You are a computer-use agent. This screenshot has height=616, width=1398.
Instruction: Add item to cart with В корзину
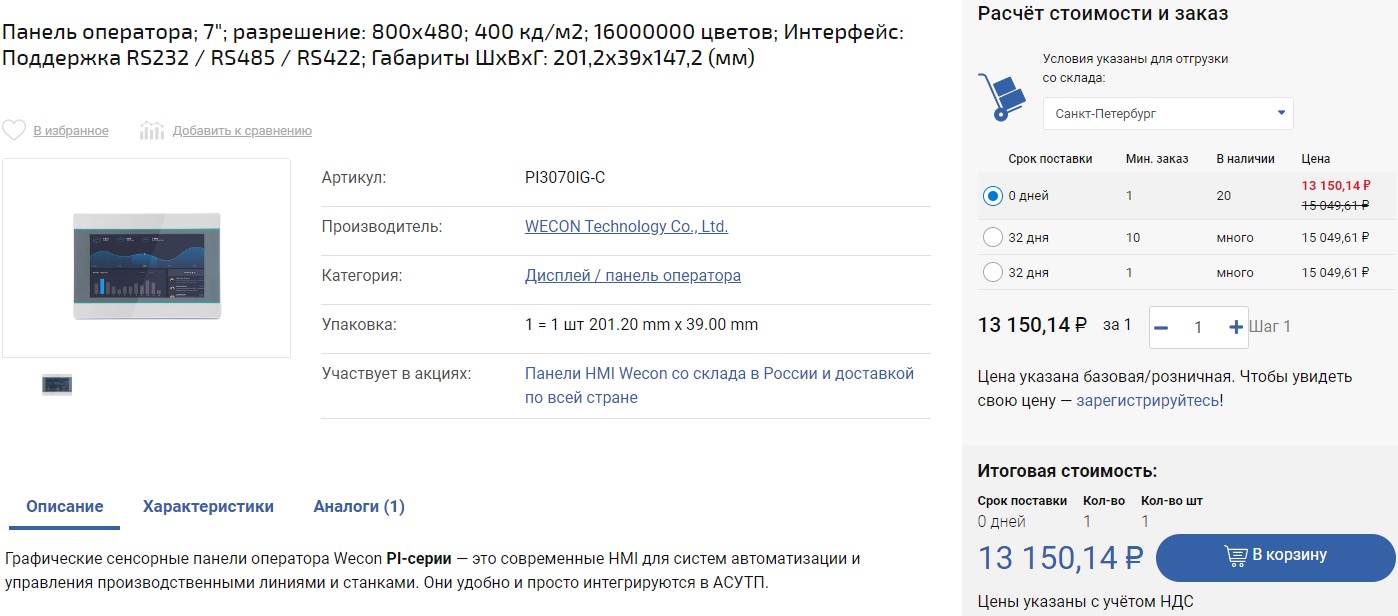pyautogui.click(x=1275, y=556)
